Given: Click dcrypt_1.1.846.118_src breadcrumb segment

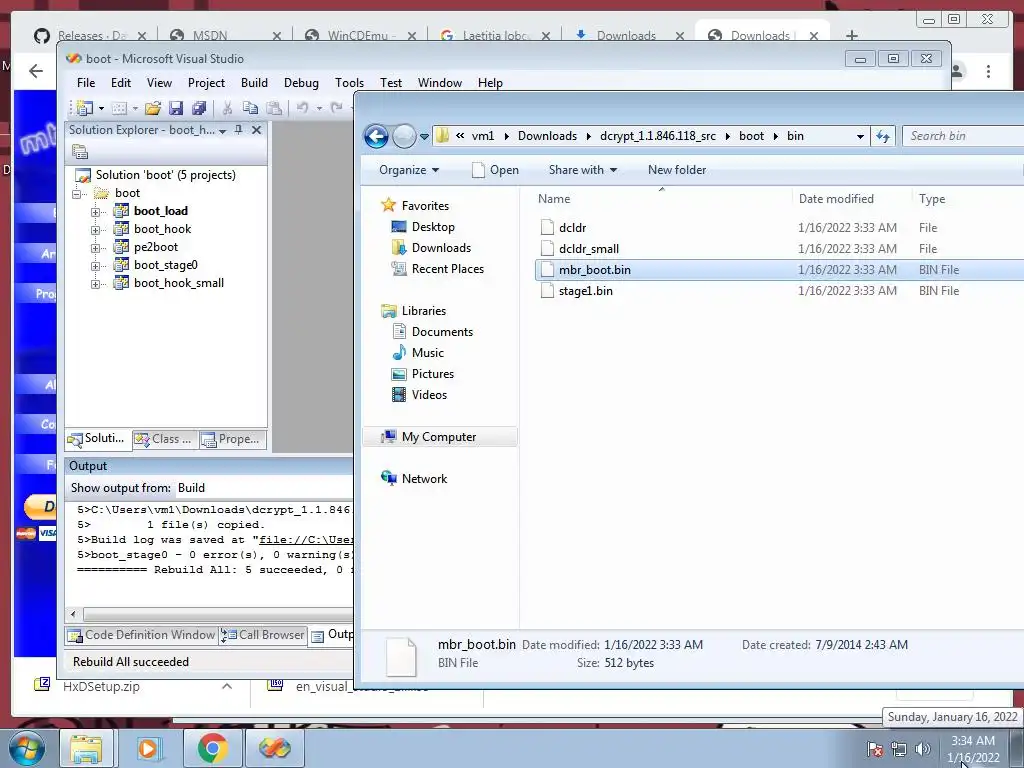Looking at the screenshot, I should [x=658, y=136].
